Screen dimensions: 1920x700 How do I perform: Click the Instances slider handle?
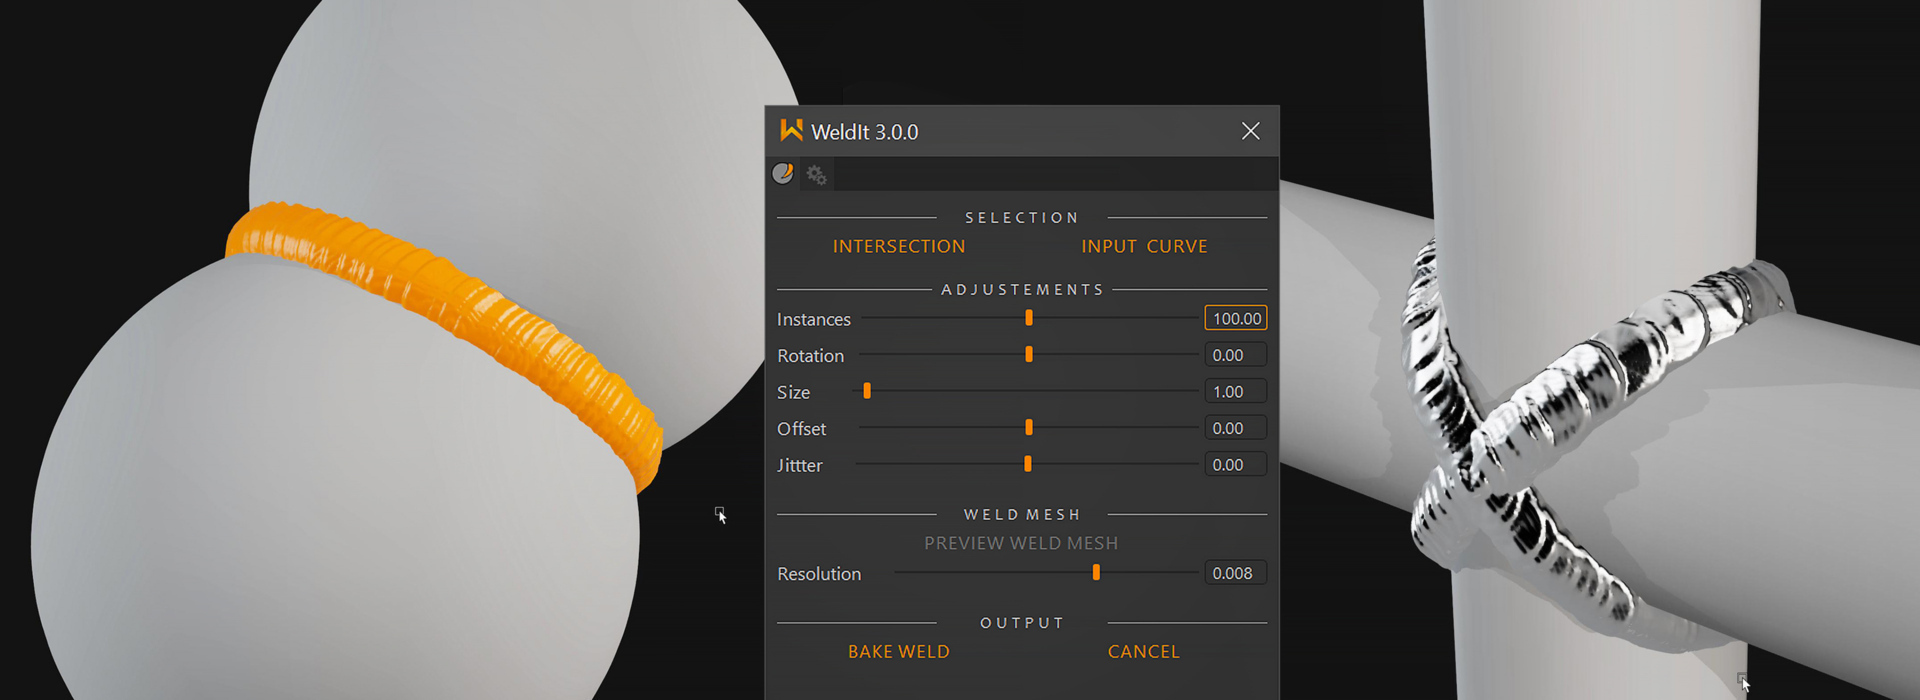pyautogui.click(x=1029, y=318)
